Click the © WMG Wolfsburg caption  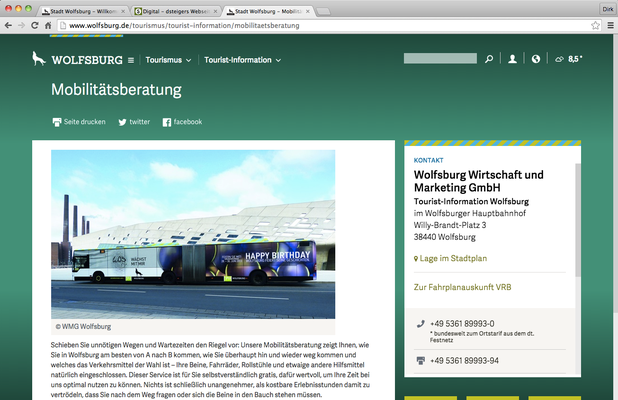click(x=83, y=327)
